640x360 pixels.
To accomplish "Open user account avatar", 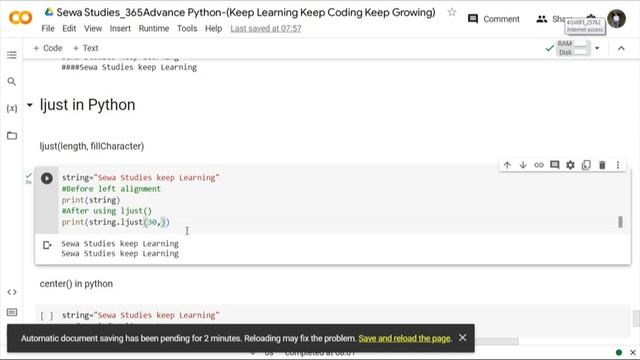I will [616, 18].
